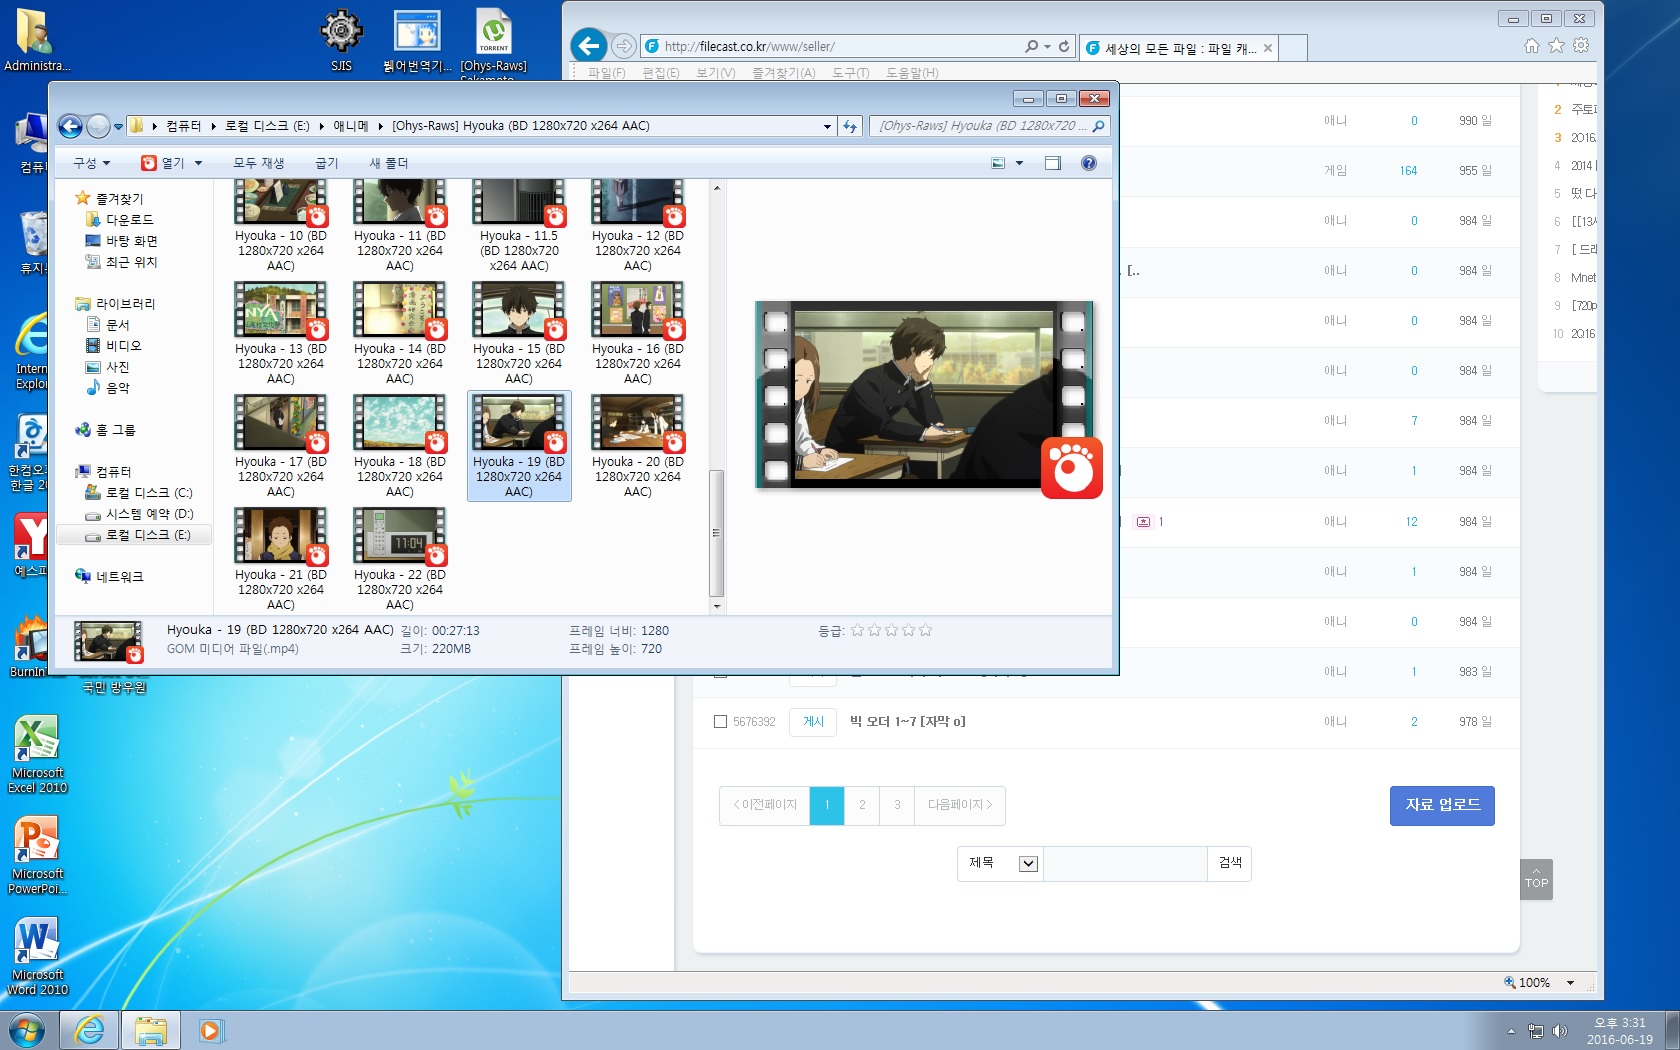The image size is (1680, 1050).
Task: Click the 게시 button for post 5676392
Action: tap(814, 722)
